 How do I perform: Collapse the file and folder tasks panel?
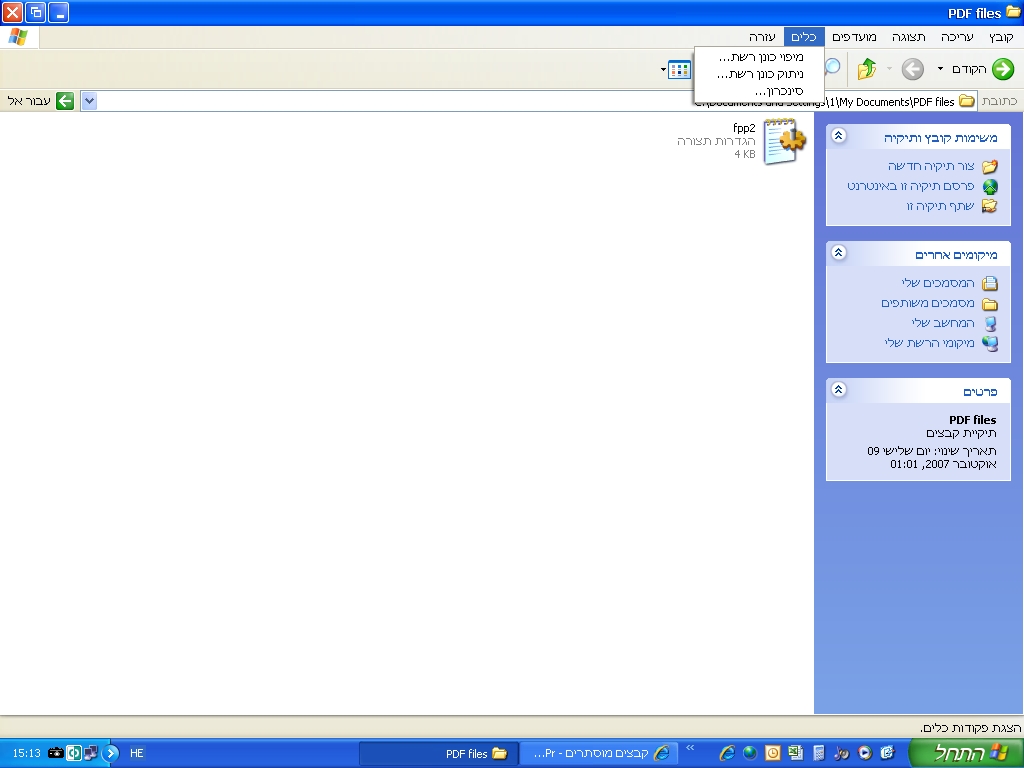coord(839,136)
